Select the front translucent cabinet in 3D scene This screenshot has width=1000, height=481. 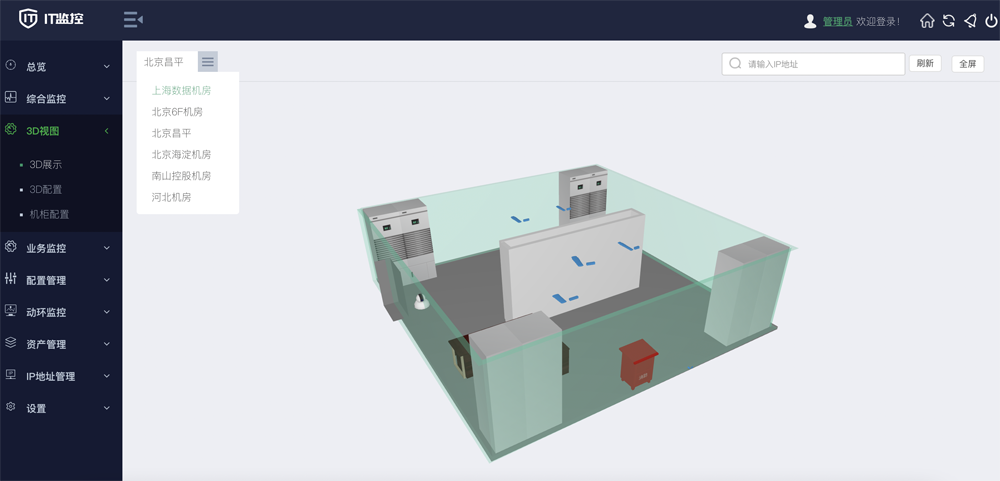tap(517, 381)
